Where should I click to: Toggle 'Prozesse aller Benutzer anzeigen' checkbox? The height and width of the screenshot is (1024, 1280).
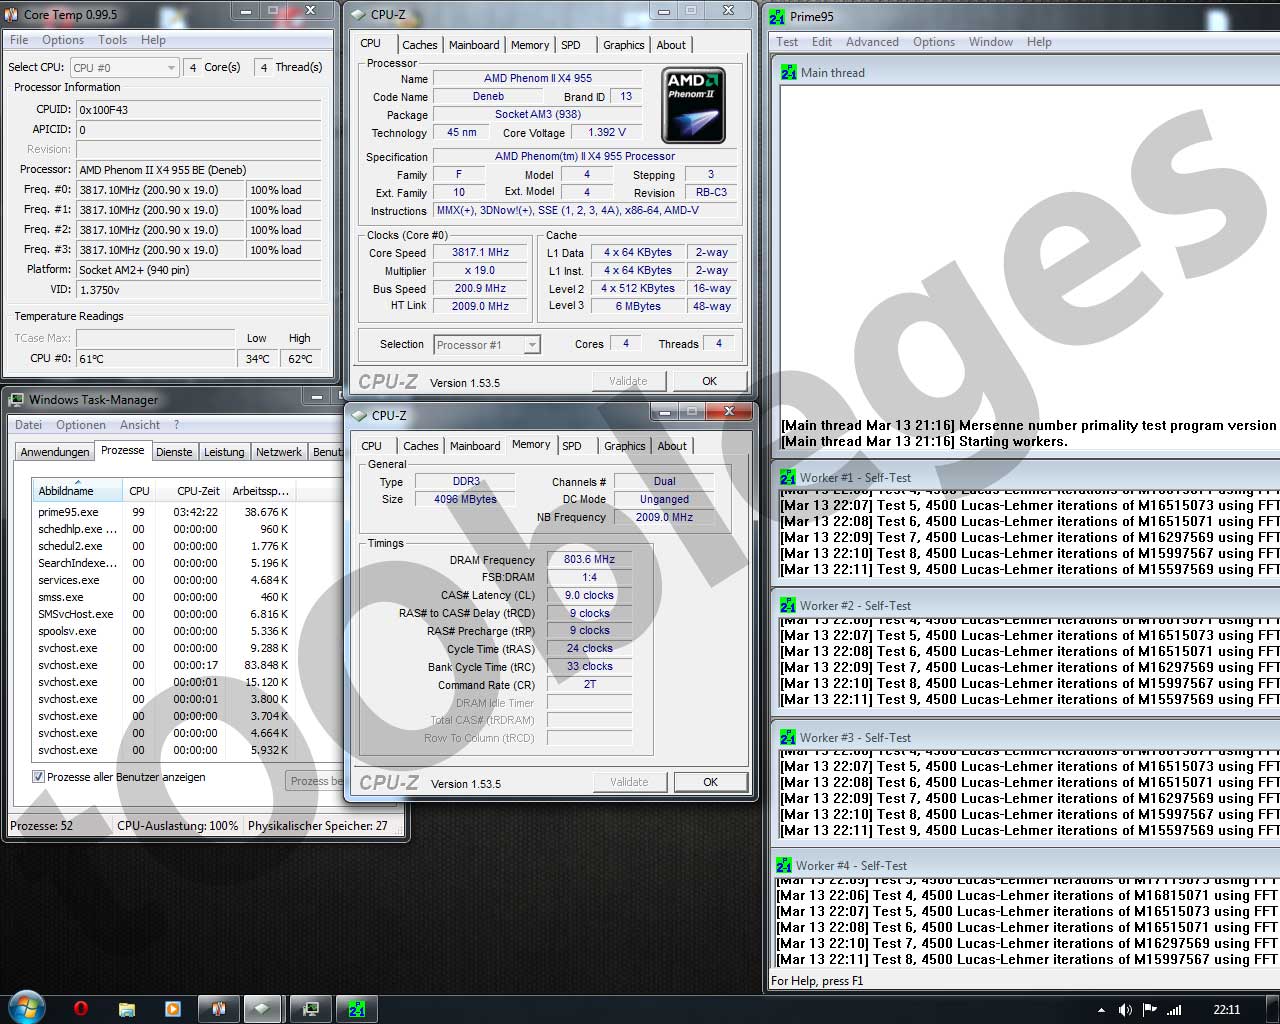pos(38,777)
